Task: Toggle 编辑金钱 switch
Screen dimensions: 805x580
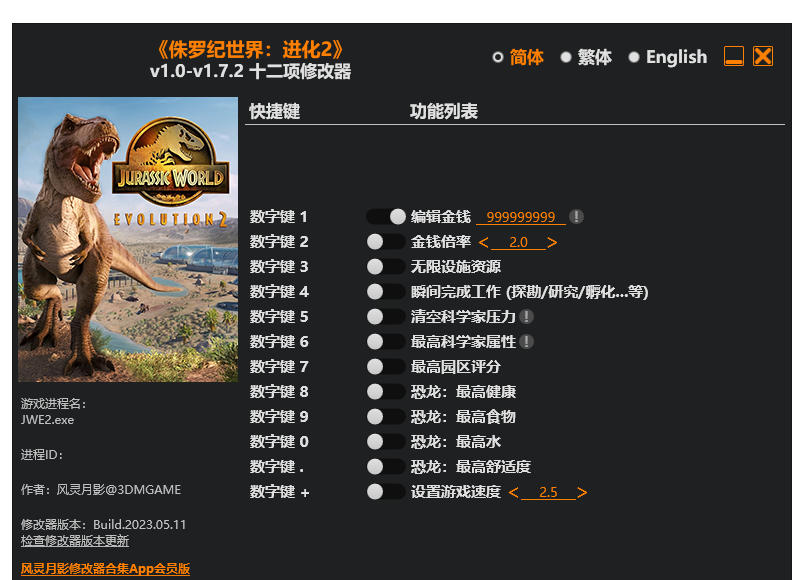Action: point(386,217)
